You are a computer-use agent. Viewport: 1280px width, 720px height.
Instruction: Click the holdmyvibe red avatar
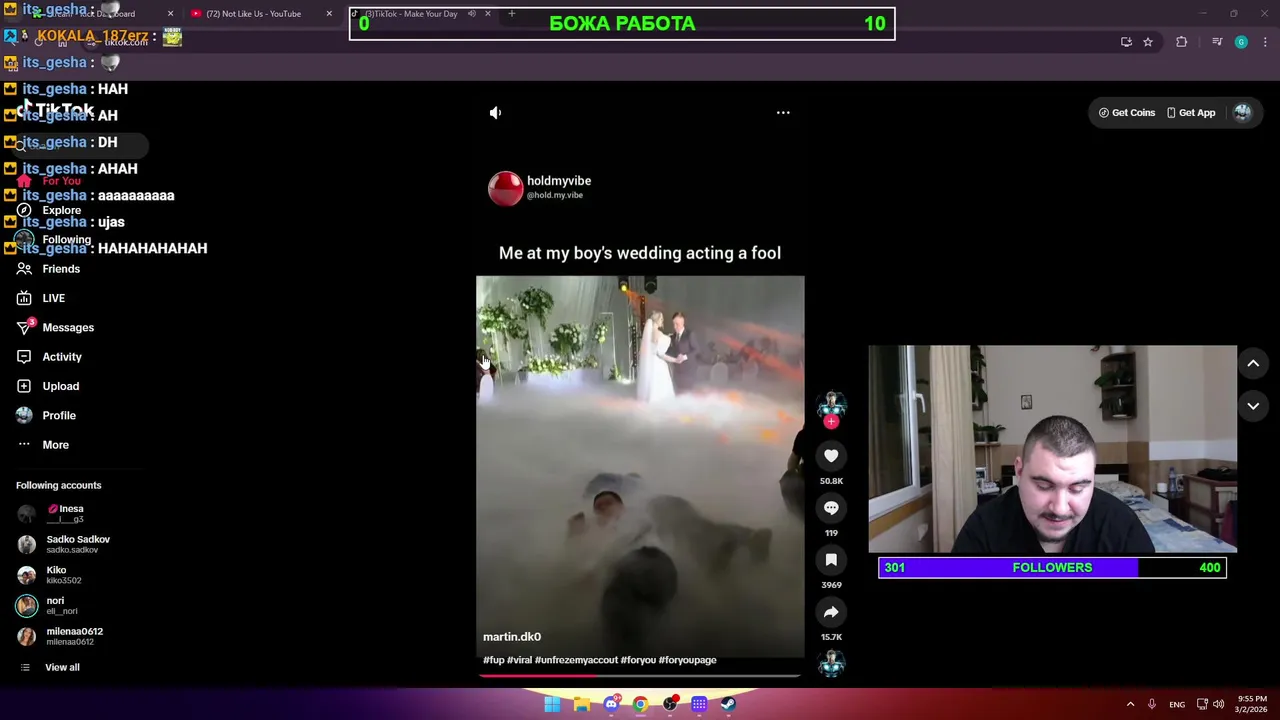(x=505, y=188)
